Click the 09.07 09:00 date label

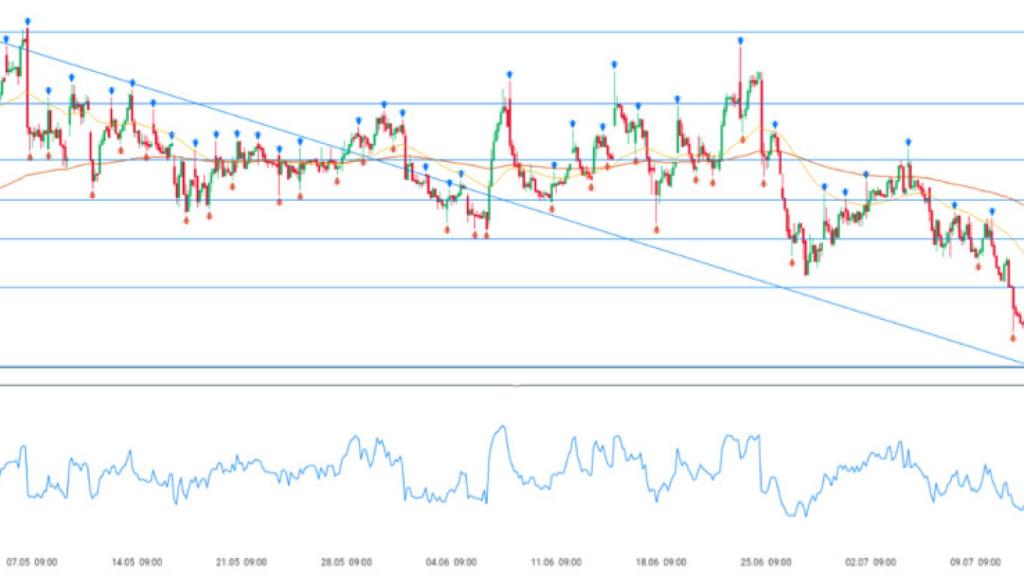977,562
